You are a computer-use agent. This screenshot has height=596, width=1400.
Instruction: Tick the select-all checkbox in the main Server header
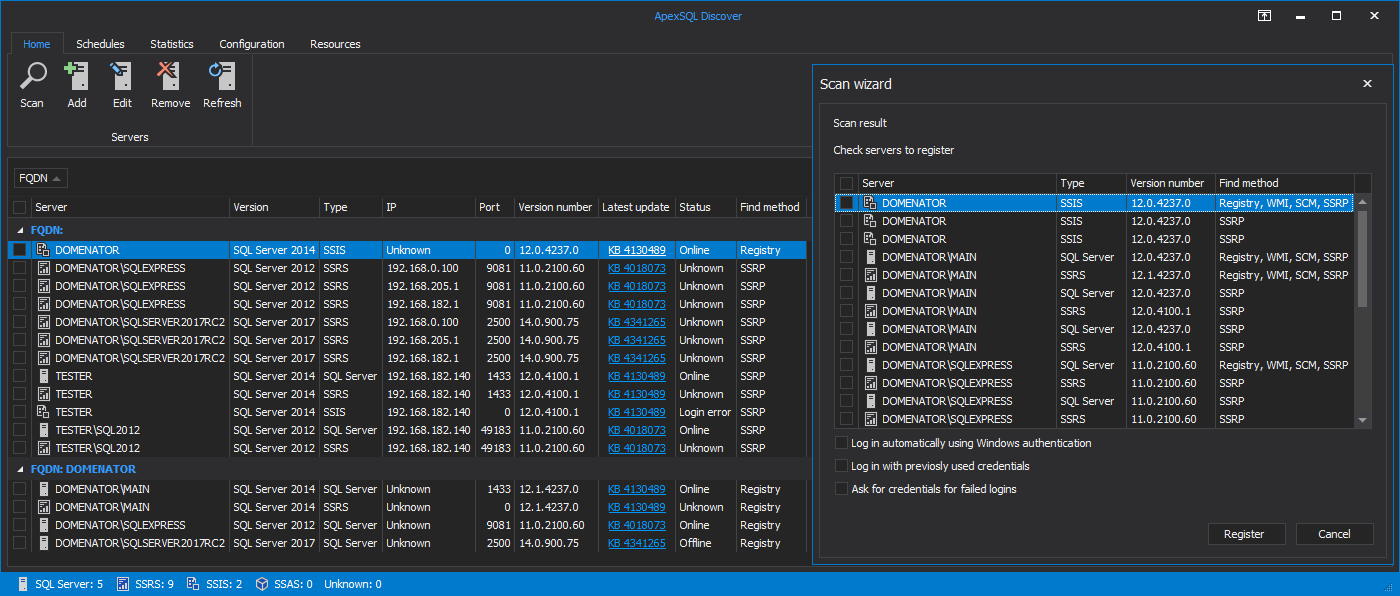pyautogui.click(x=20, y=207)
